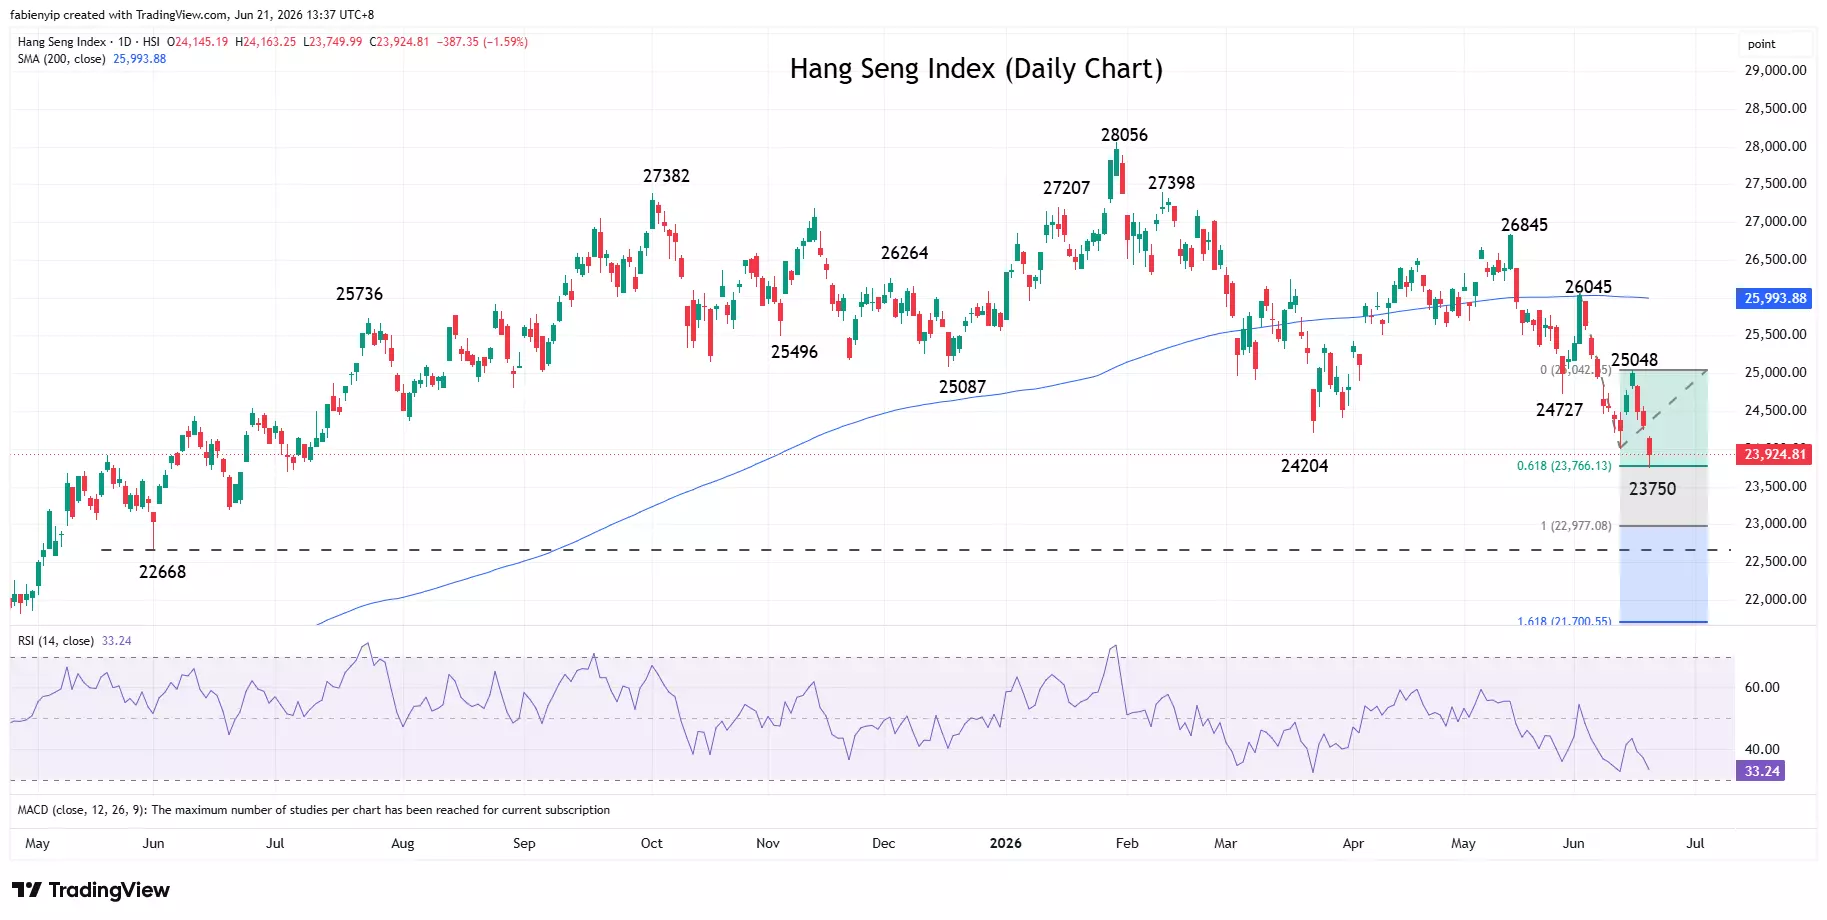Click the 'point' unit label above price axis
The height and width of the screenshot is (920, 1827).
(x=1761, y=44)
